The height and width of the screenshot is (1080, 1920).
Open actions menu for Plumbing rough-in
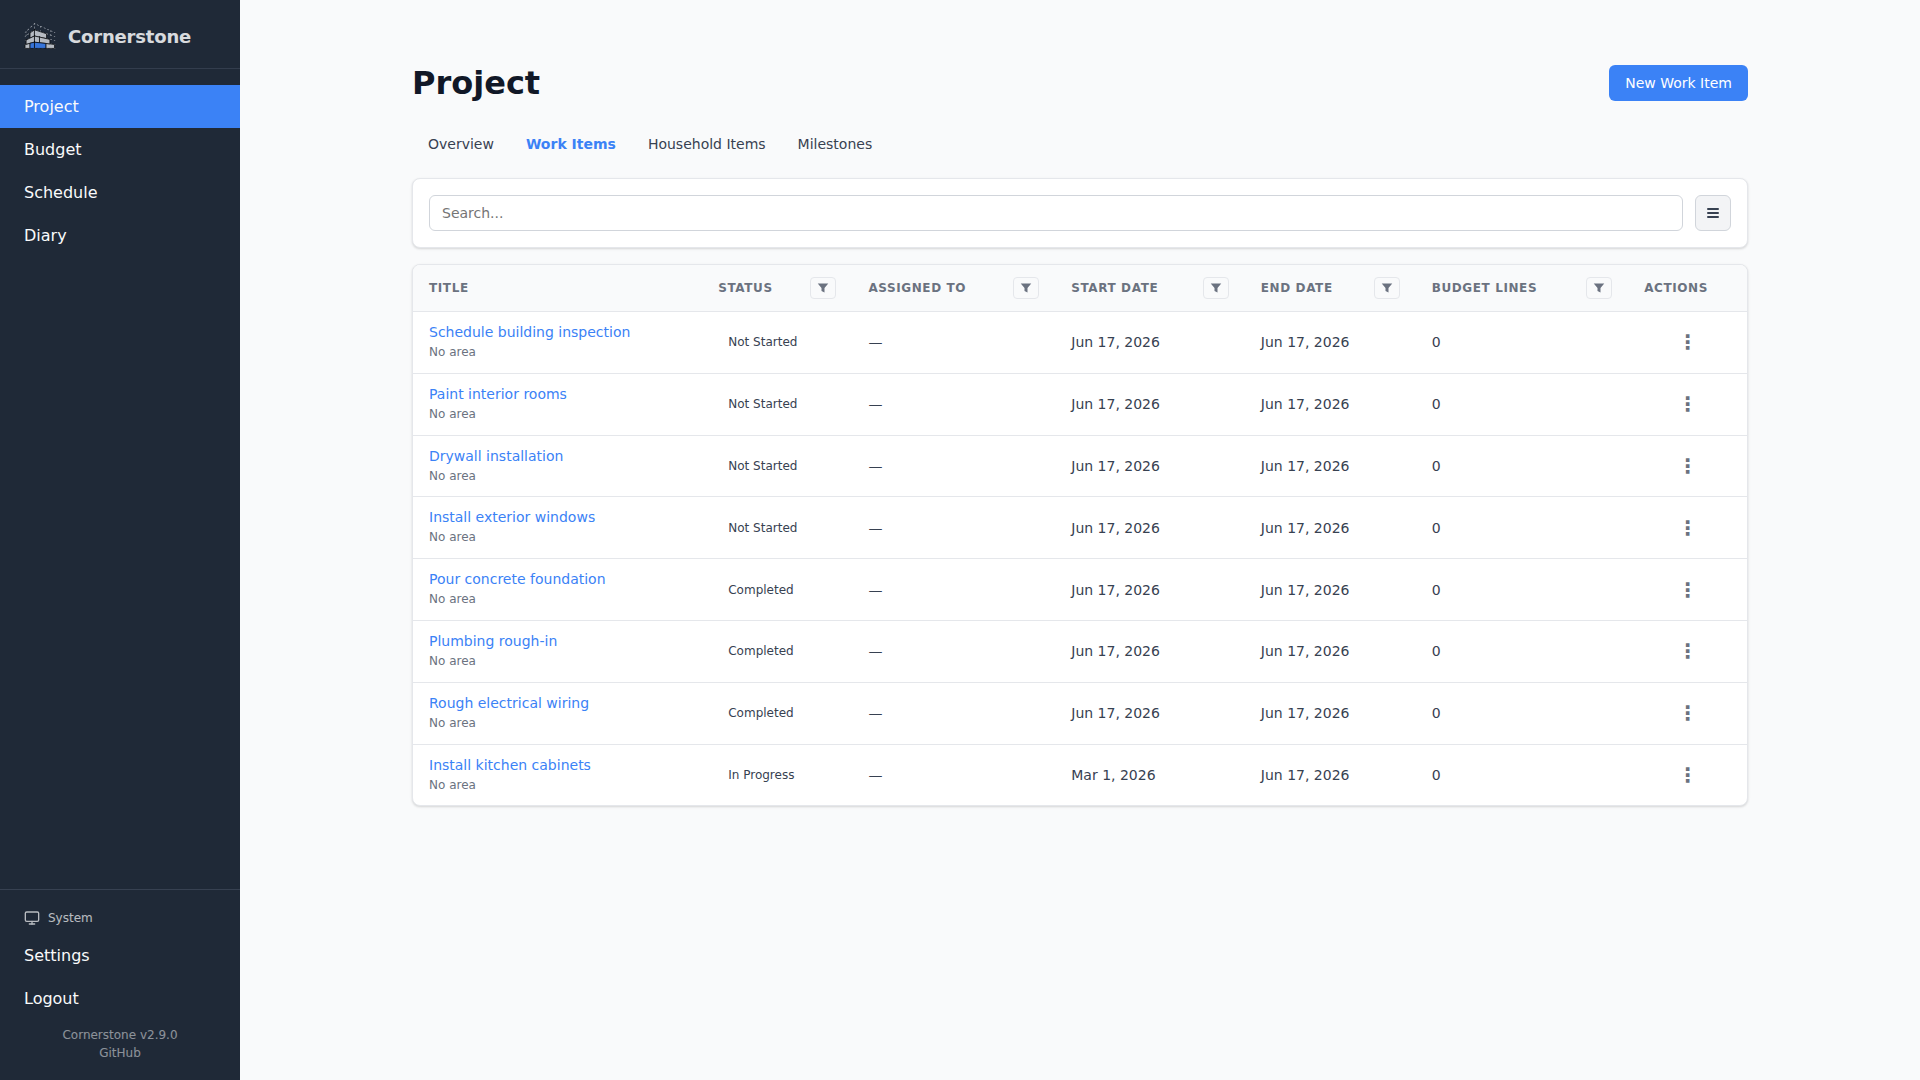click(1687, 651)
